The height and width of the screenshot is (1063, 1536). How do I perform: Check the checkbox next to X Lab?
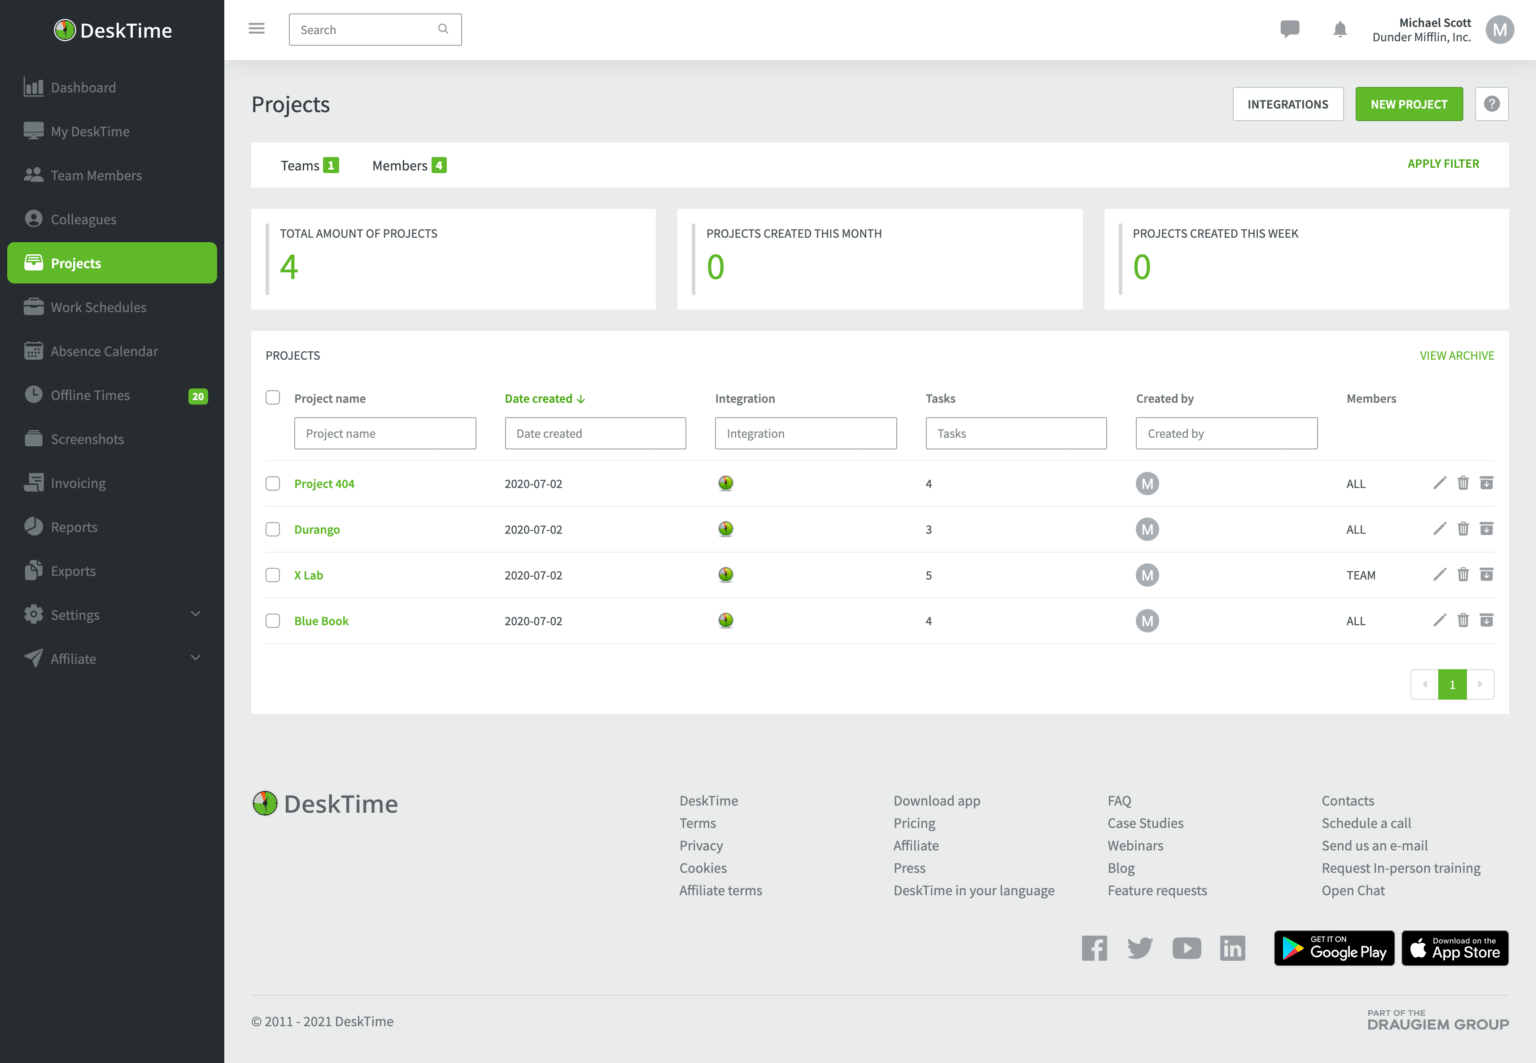tap(272, 575)
